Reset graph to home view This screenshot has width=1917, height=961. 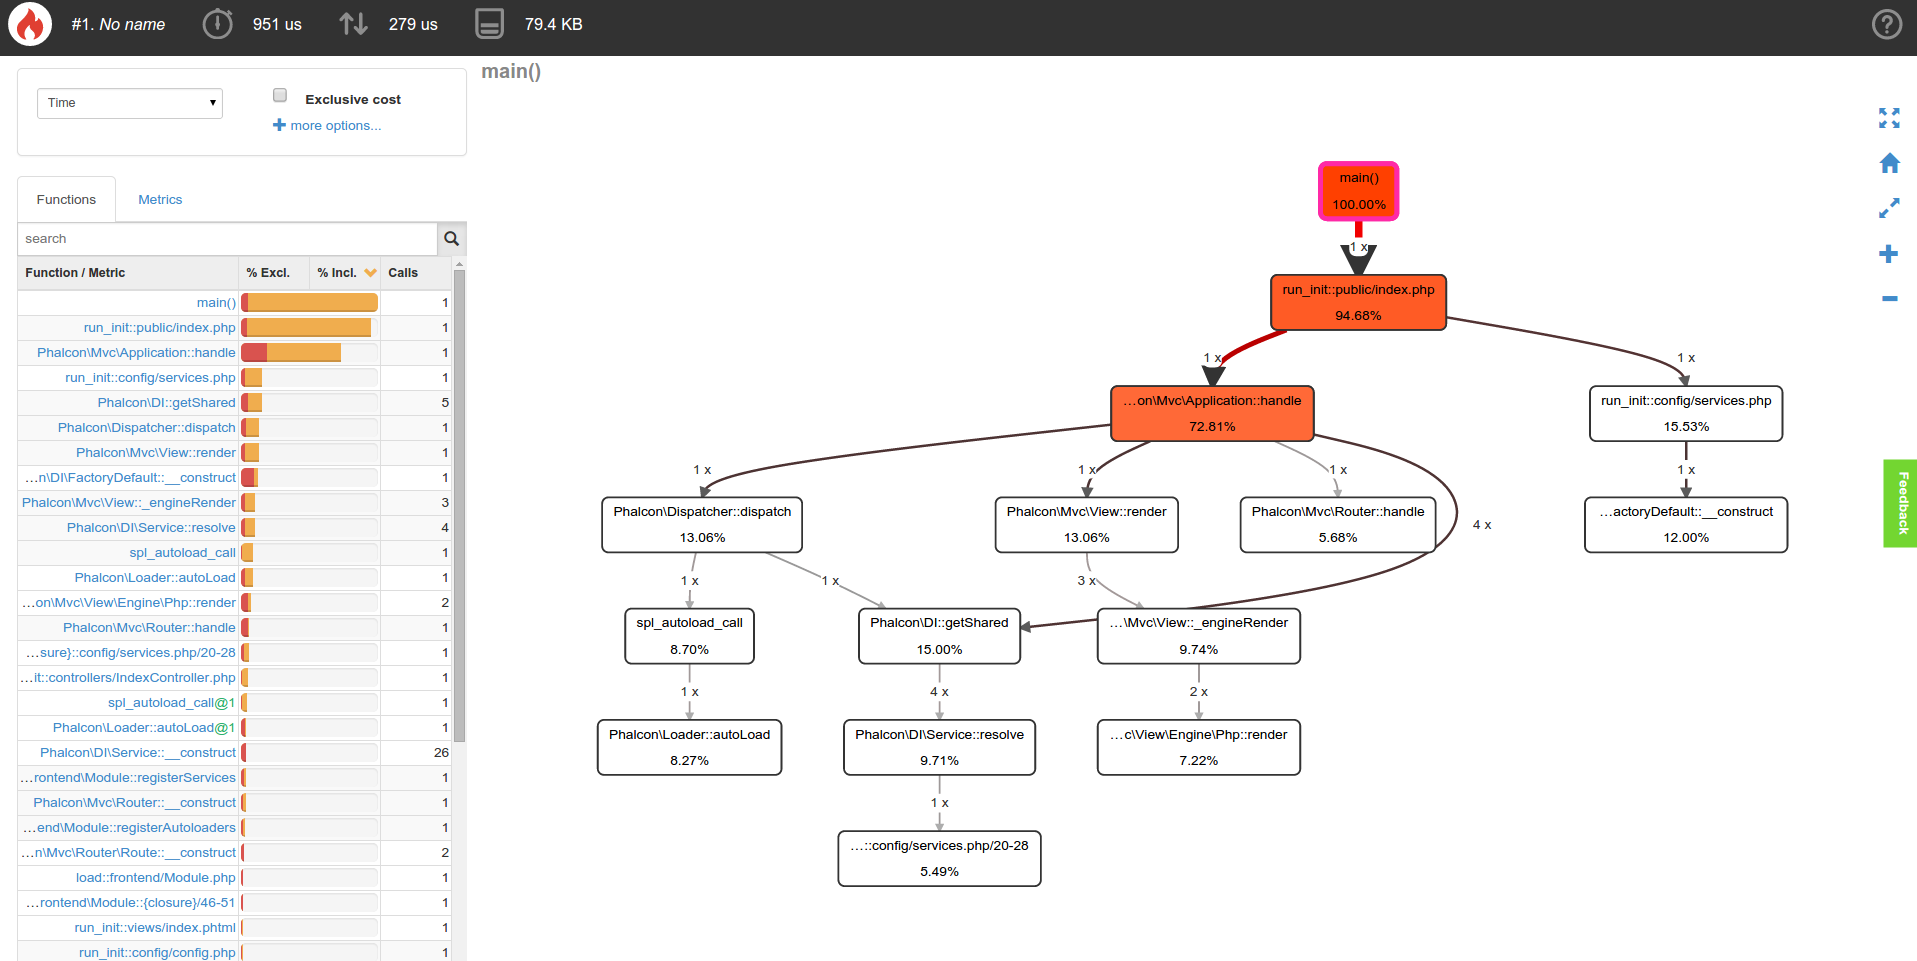(1889, 163)
